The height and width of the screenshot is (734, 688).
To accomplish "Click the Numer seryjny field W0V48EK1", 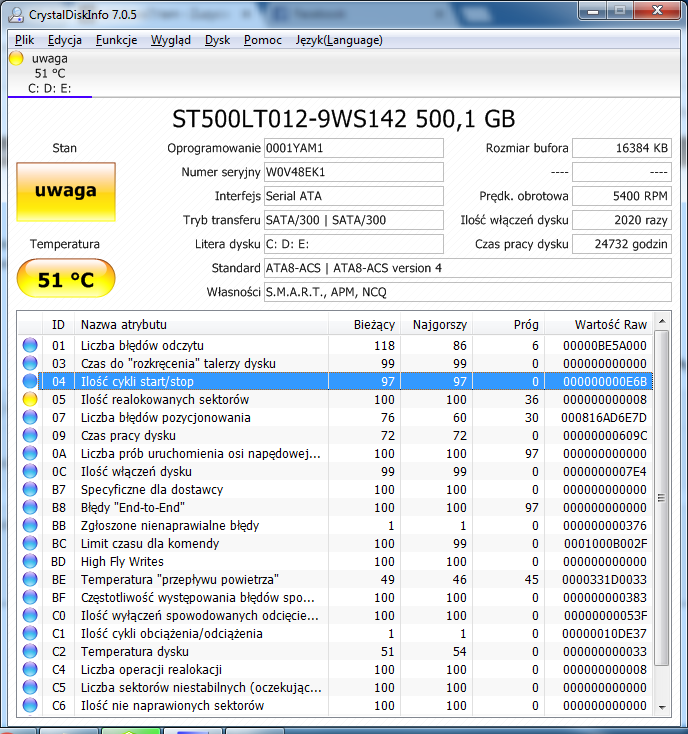I will [x=354, y=172].
